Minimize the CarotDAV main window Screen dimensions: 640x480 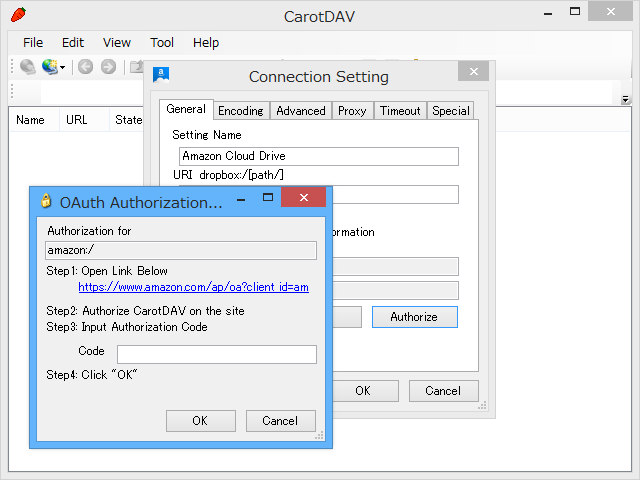coord(548,14)
